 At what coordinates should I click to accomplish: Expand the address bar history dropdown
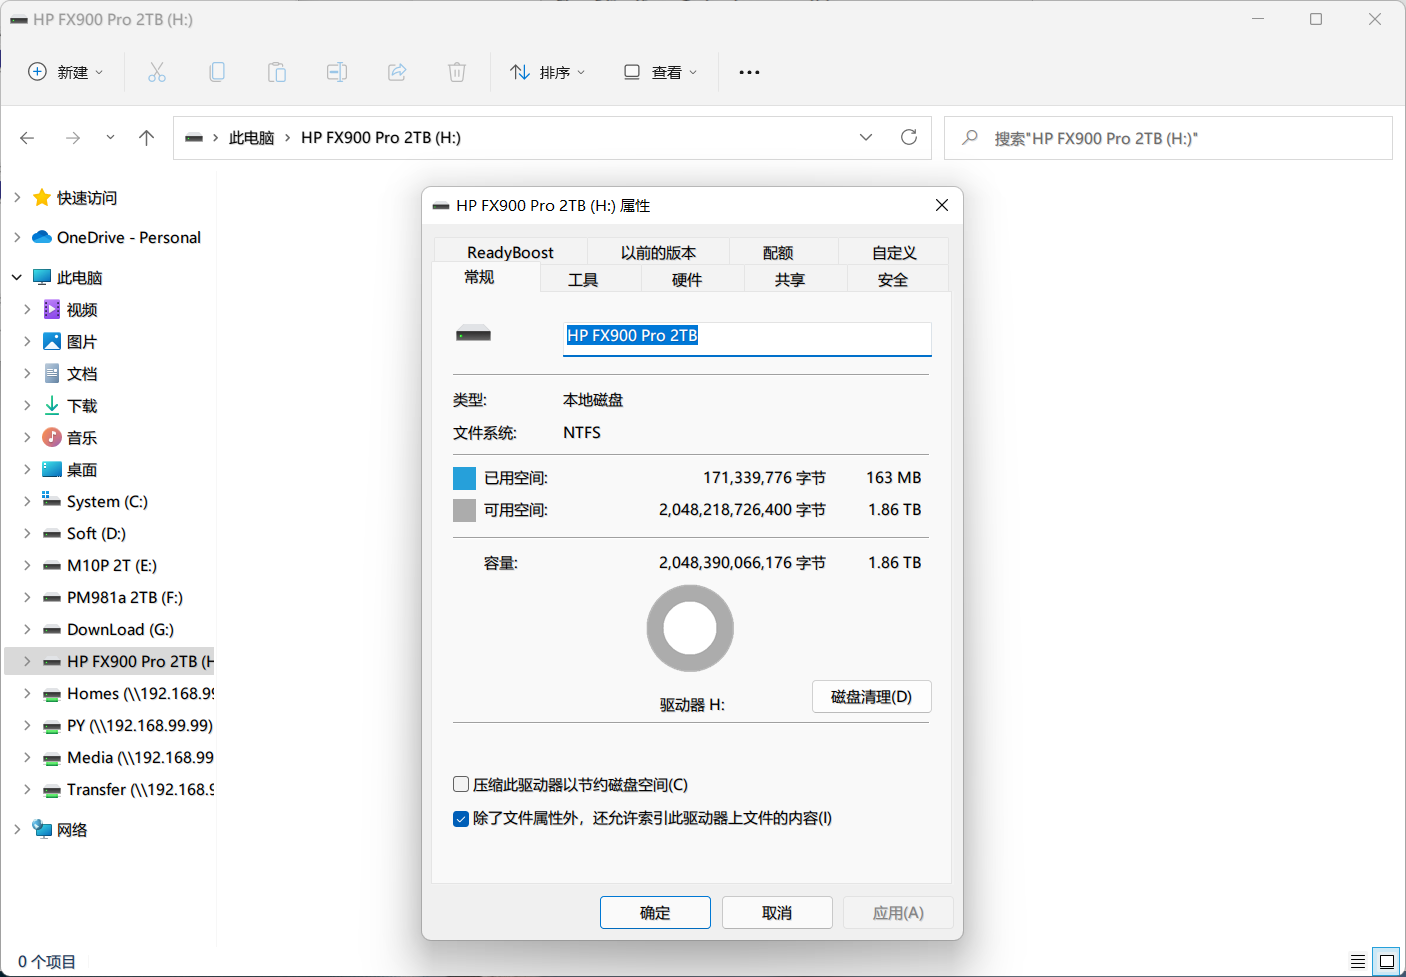coord(866,137)
